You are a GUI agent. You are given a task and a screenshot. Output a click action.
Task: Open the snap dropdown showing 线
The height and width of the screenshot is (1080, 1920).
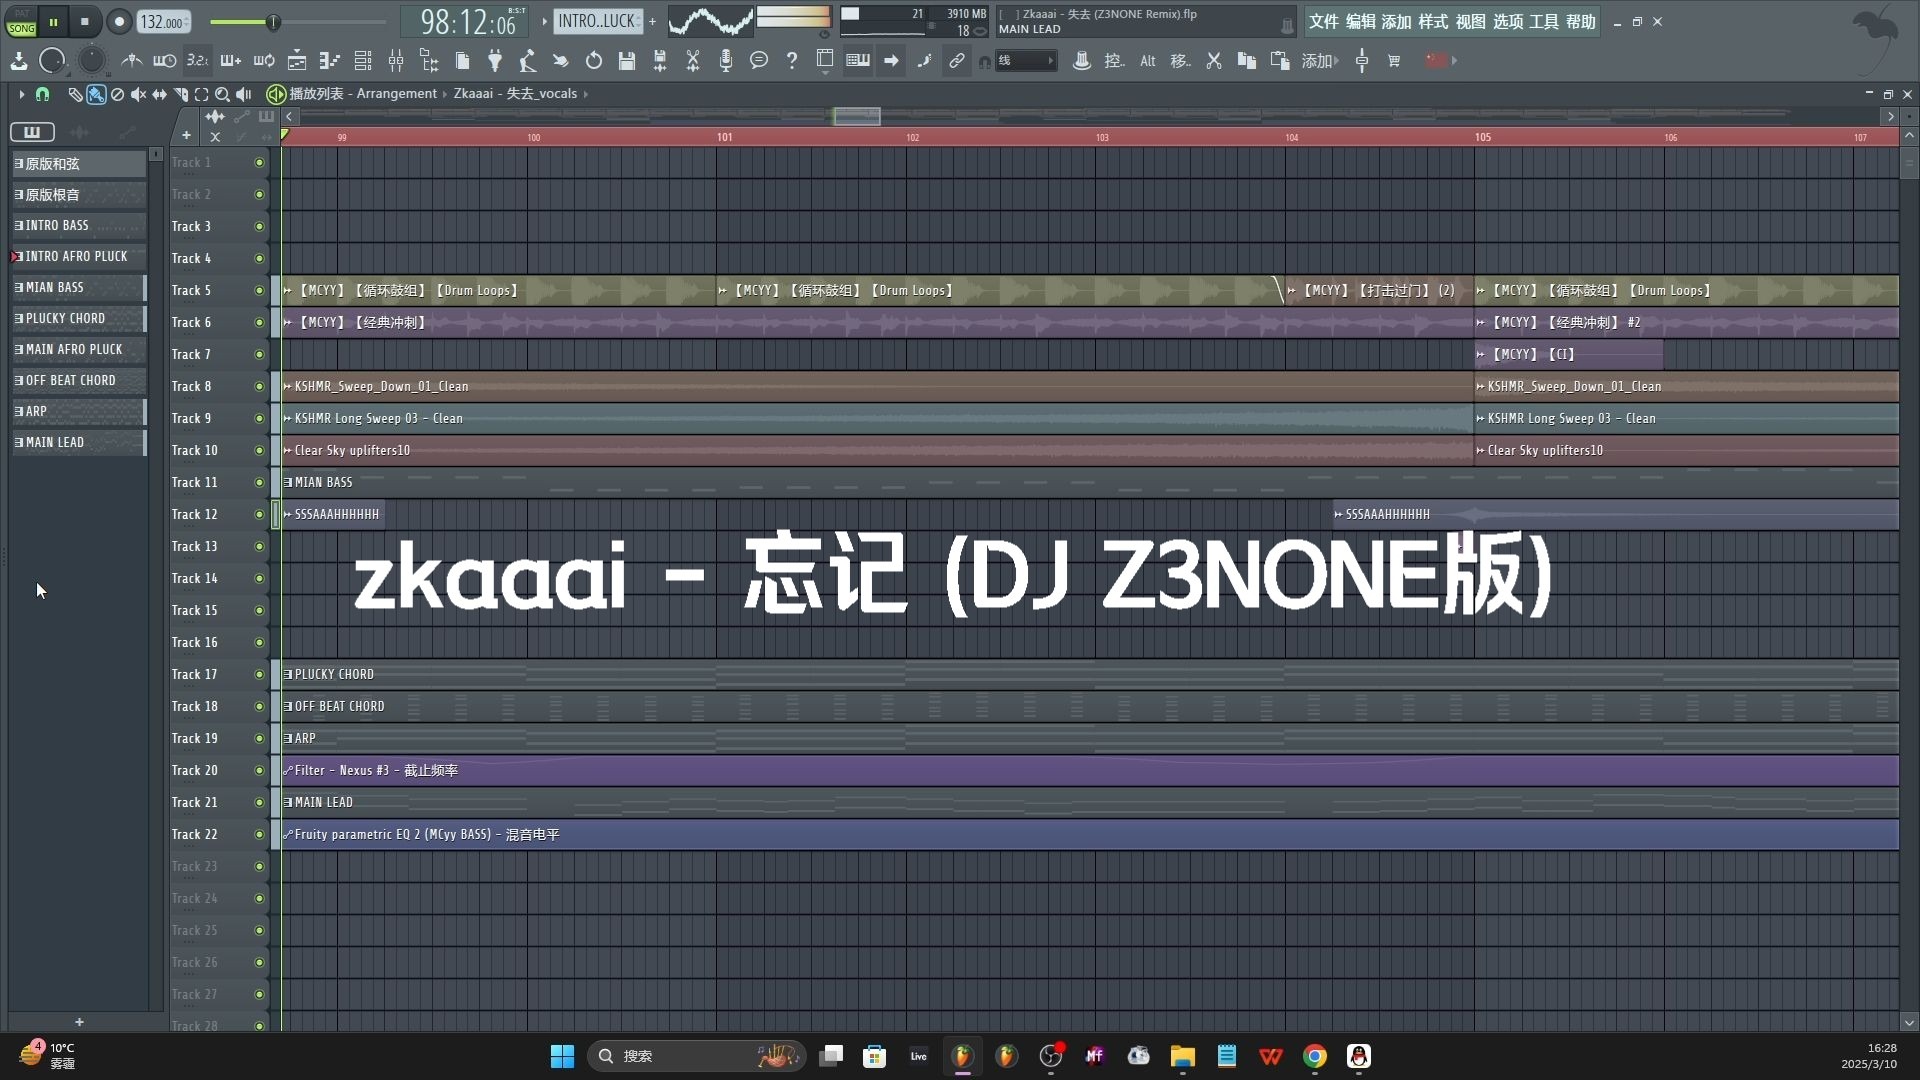pos(1024,61)
